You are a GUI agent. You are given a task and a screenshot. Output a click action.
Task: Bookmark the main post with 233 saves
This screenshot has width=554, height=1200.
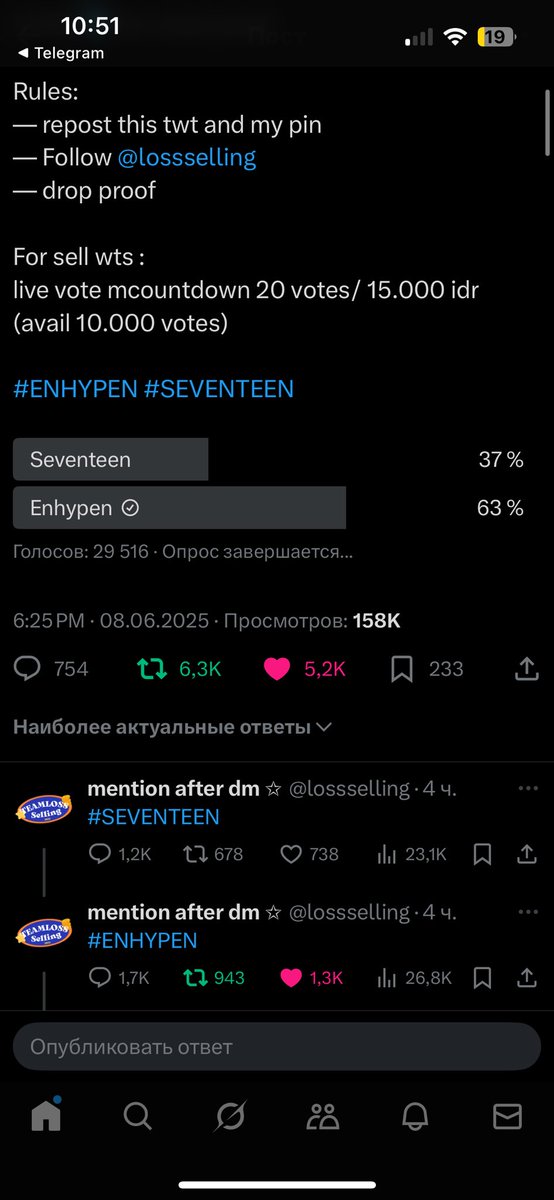[402, 669]
